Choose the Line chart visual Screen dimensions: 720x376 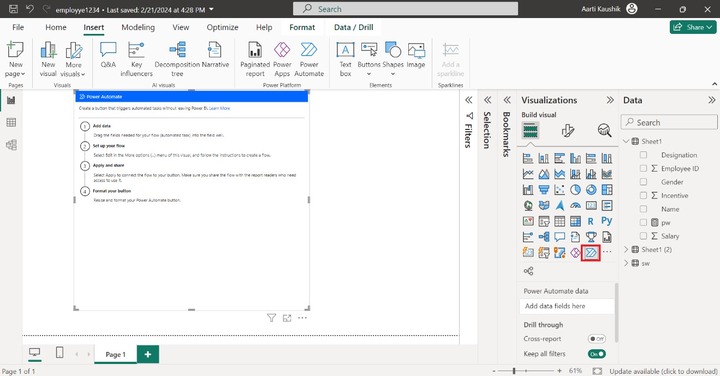pyautogui.click(x=528, y=174)
